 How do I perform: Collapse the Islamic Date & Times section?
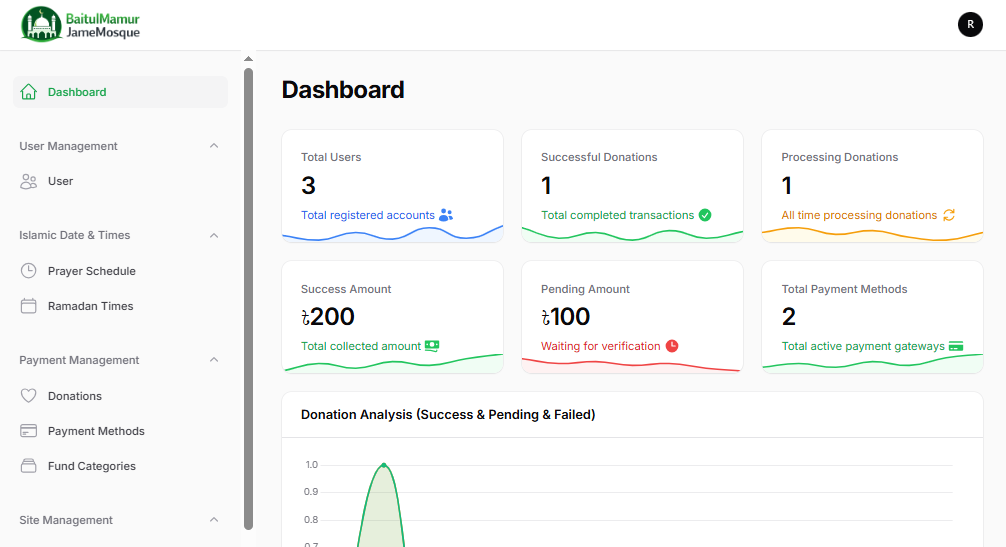[x=214, y=235]
